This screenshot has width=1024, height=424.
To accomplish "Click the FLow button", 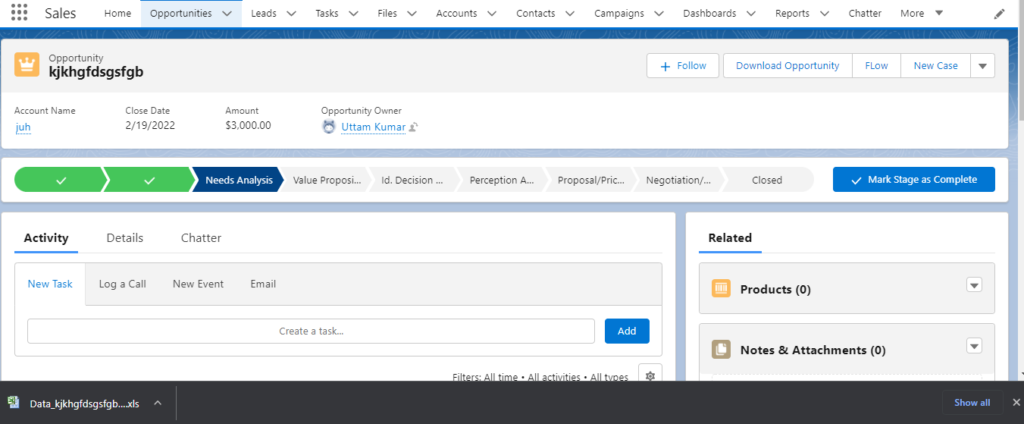I will tap(876, 65).
